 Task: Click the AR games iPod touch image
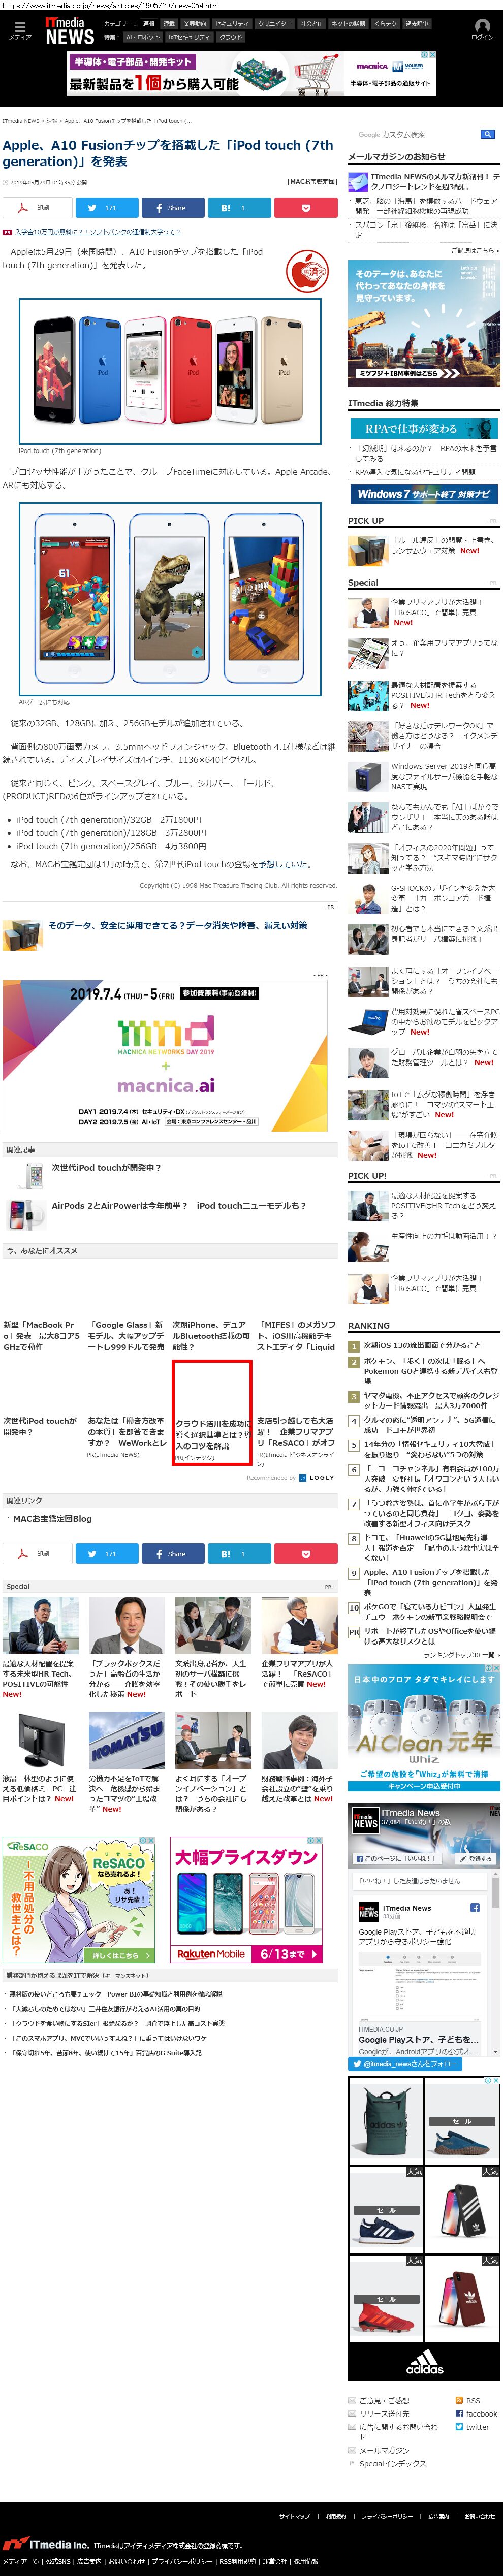pyautogui.click(x=170, y=598)
